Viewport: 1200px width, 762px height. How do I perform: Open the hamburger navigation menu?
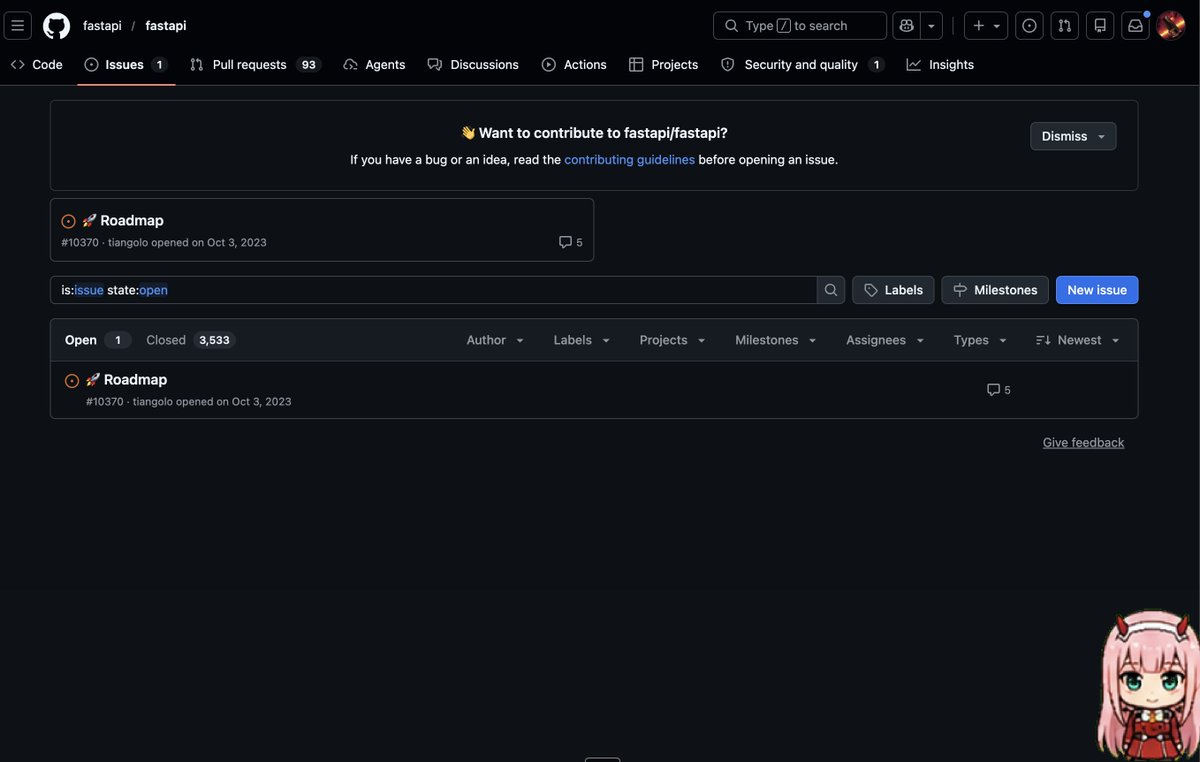[18, 26]
